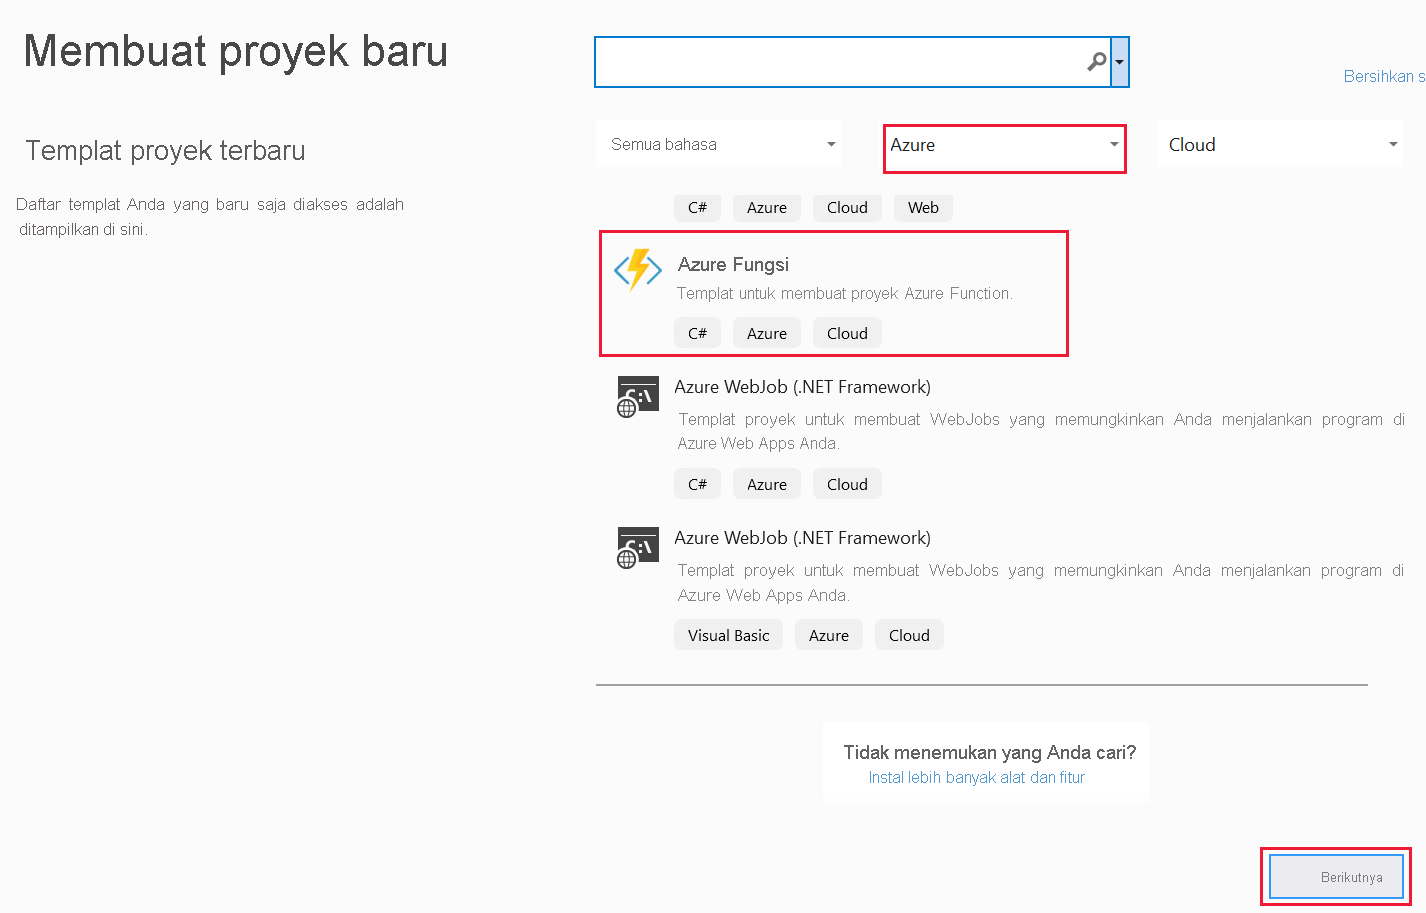Click Cloud tag beside Visual Basic tag
This screenshot has height=913, width=1426.
click(x=909, y=635)
